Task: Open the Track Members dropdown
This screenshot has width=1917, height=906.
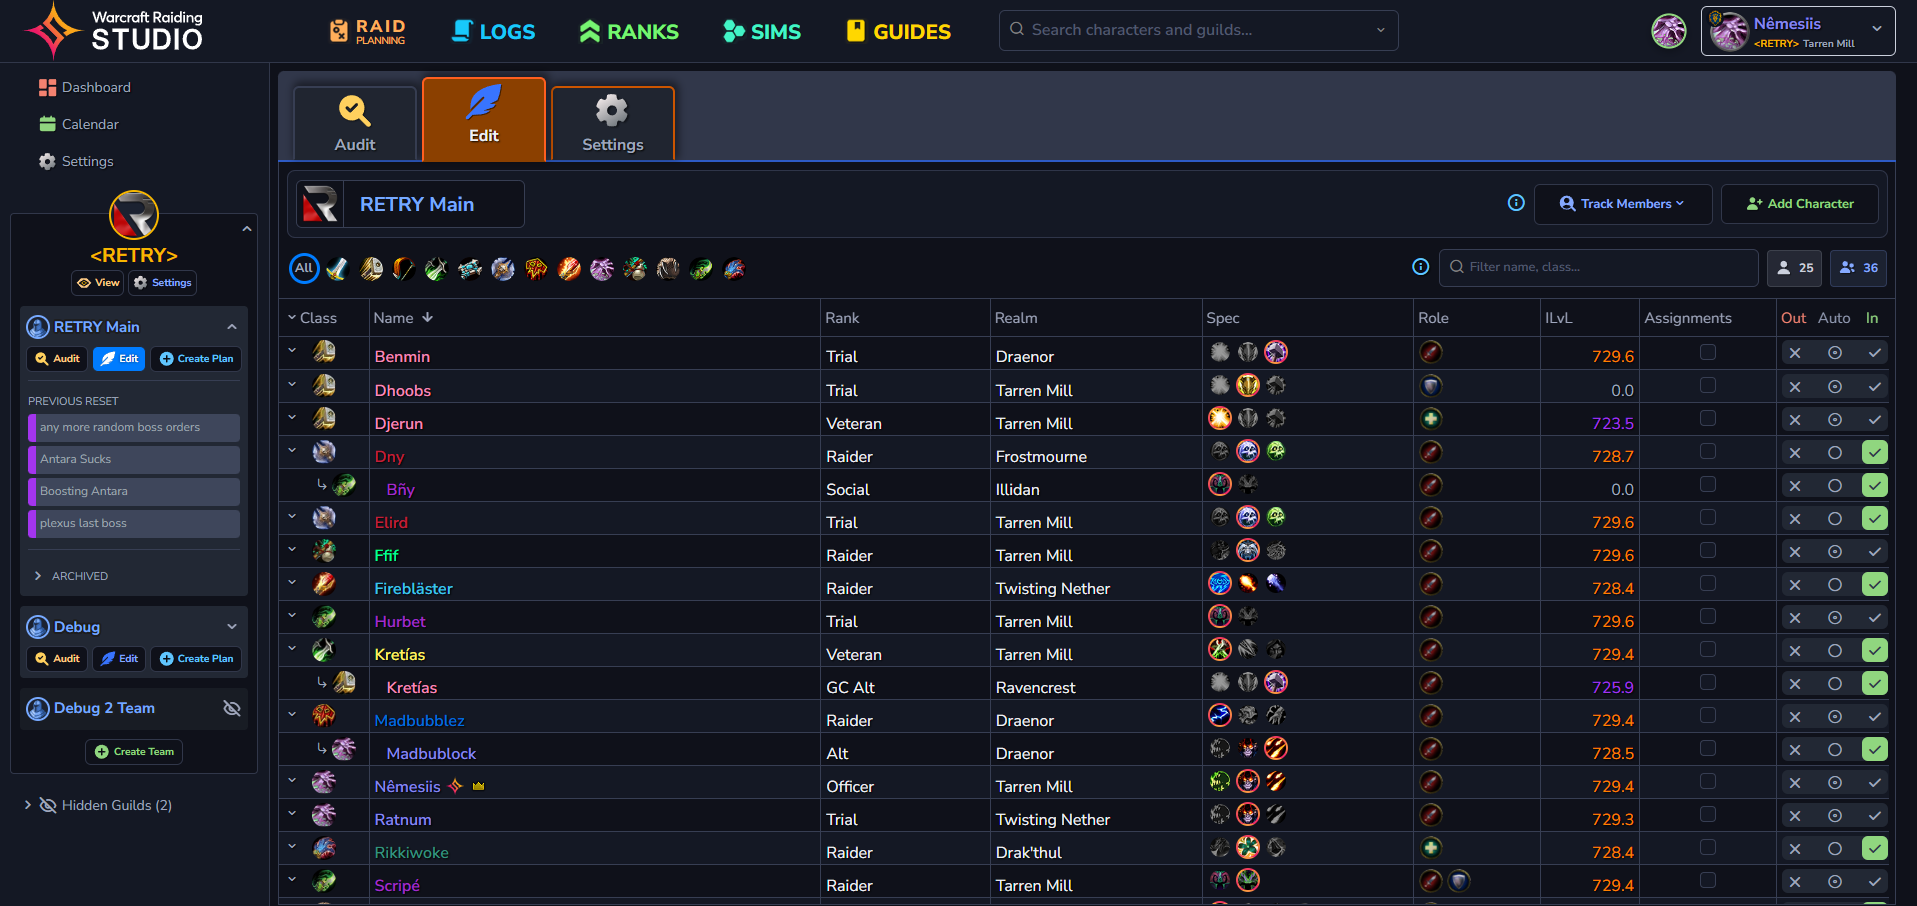Action: (1622, 204)
